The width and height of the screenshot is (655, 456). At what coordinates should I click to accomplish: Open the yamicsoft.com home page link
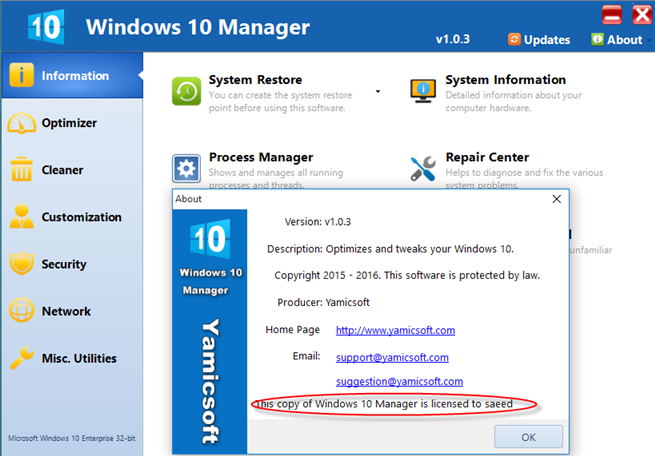click(x=395, y=330)
